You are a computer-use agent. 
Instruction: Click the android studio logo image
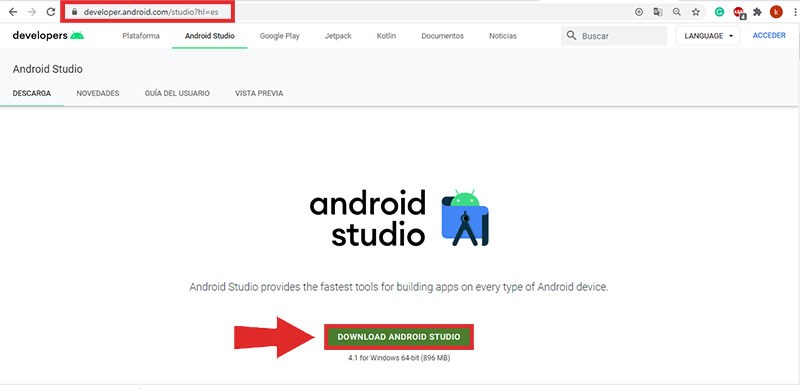click(399, 218)
